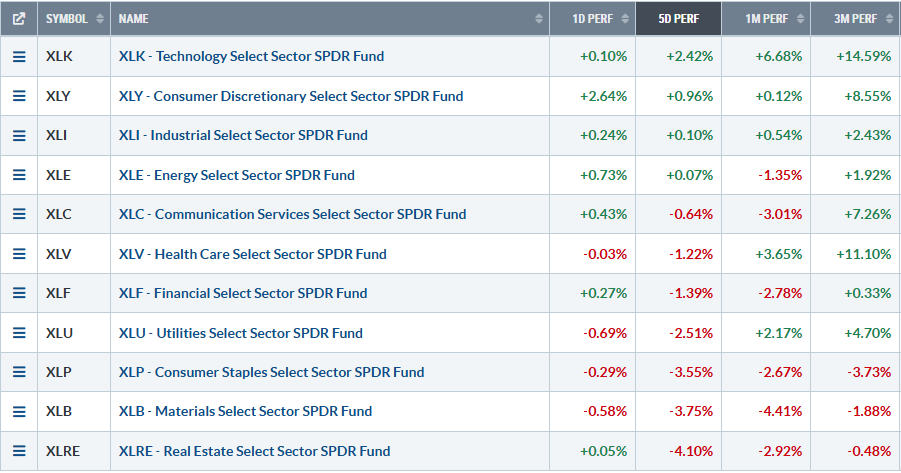This screenshot has height=473, width=901.
Task: Open the hamburger menu for XLF row
Action: pos(18,293)
